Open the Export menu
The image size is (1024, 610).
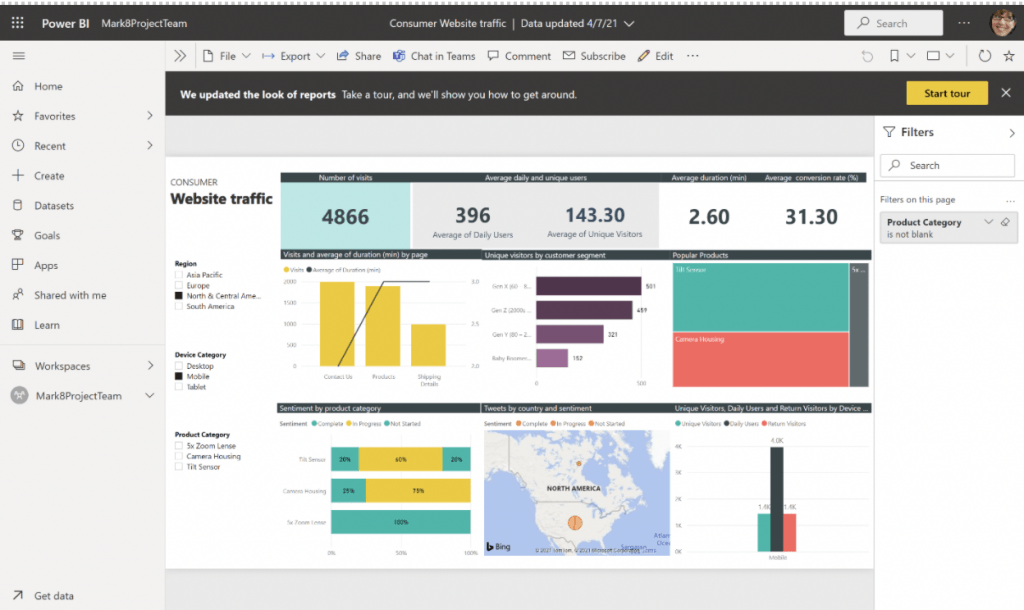[293, 56]
